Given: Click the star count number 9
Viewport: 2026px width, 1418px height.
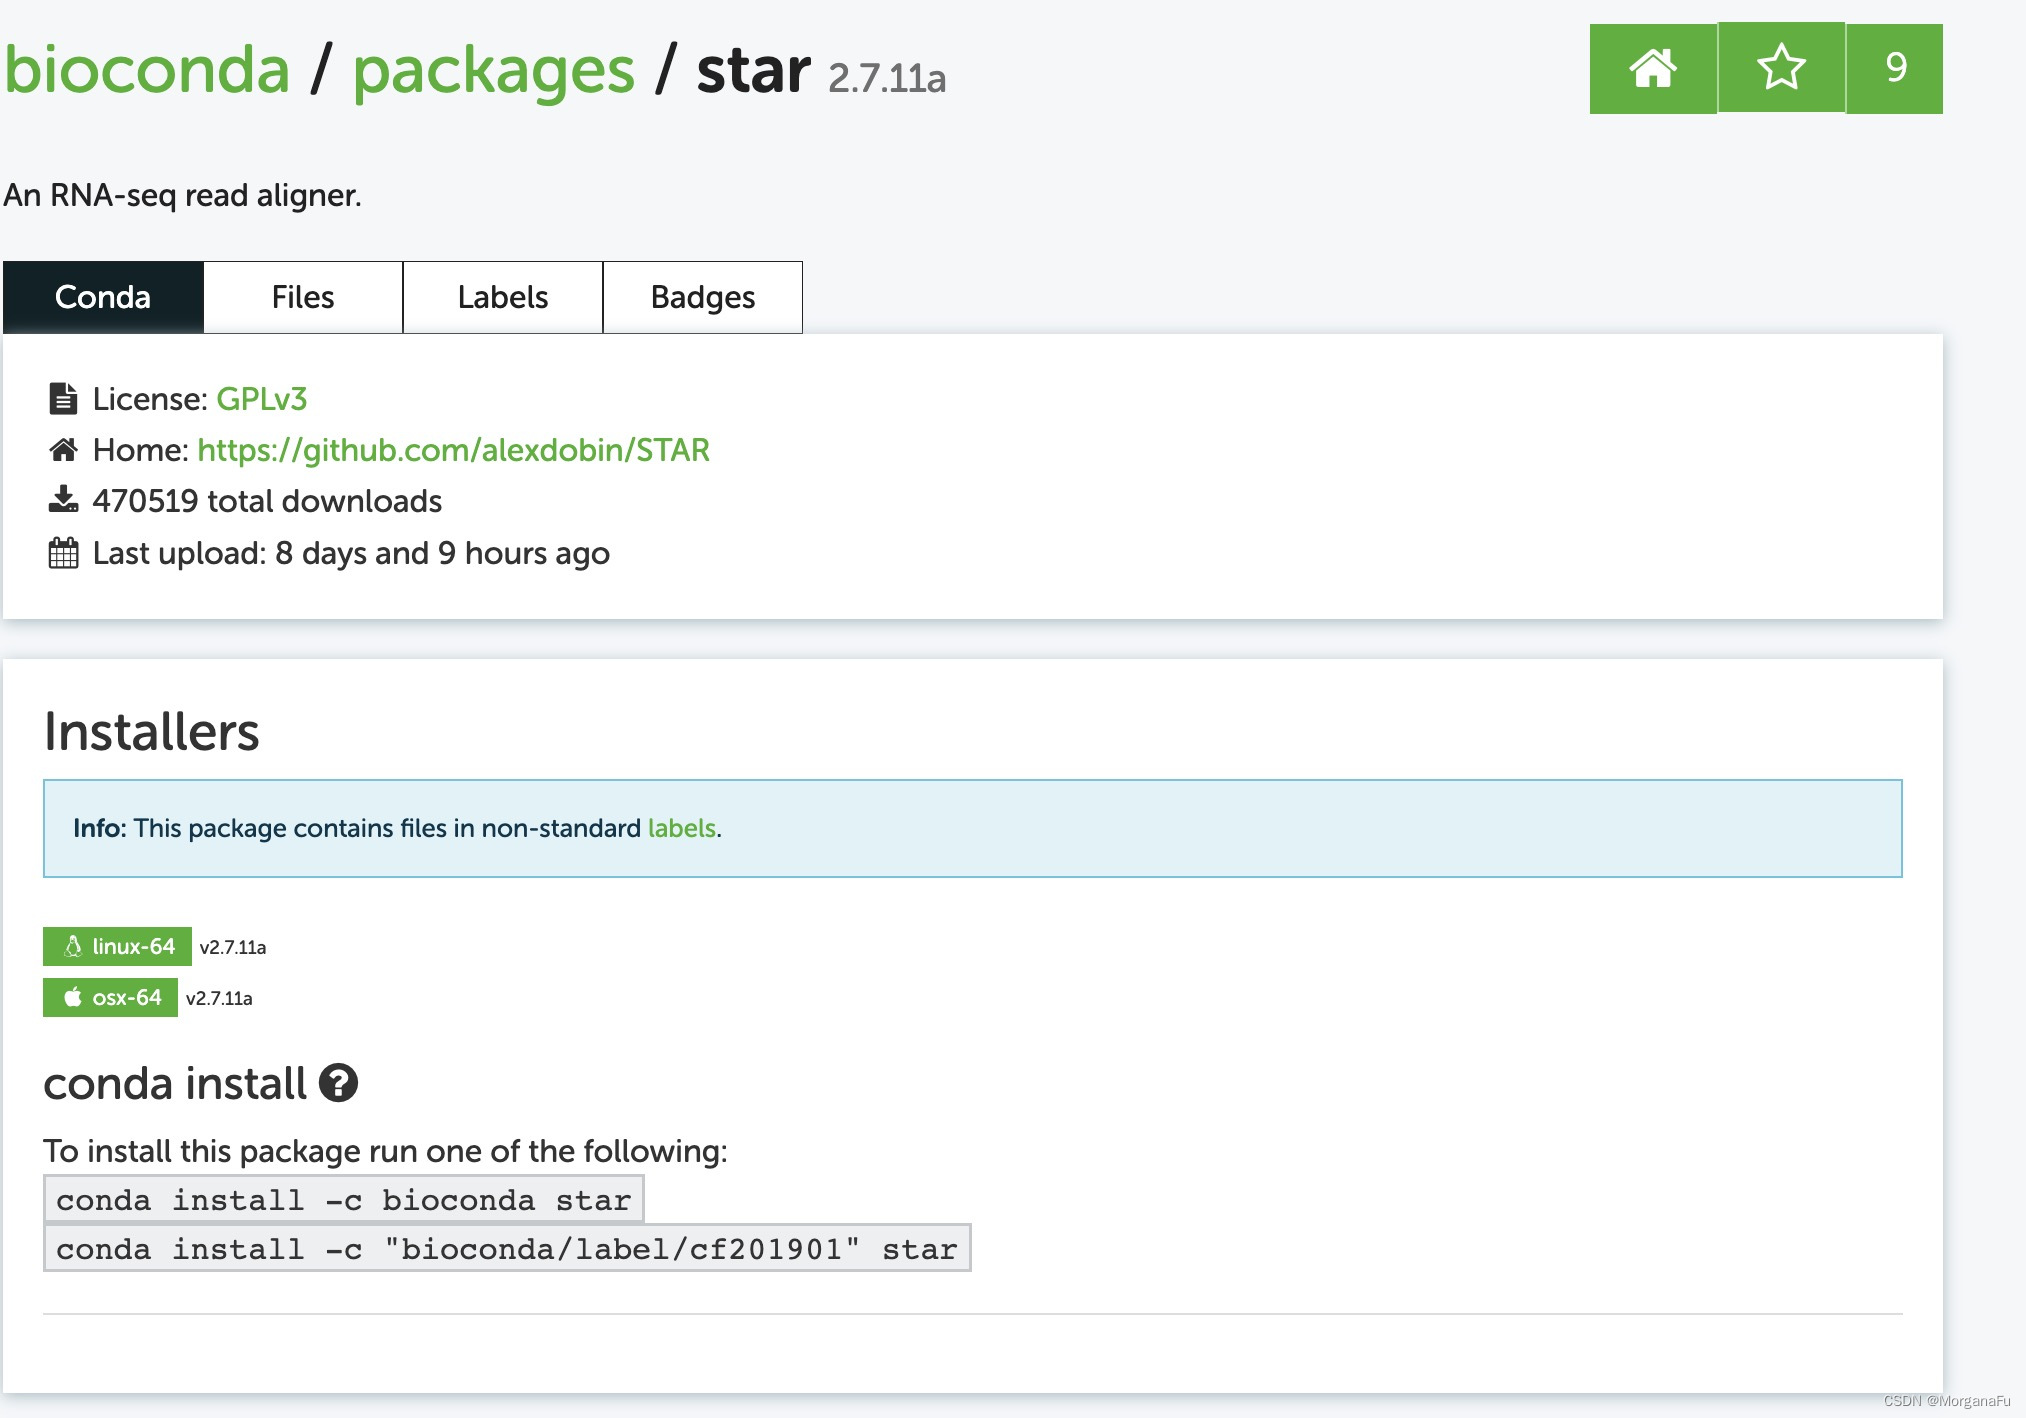Looking at the screenshot, I should coord(1895,69).
